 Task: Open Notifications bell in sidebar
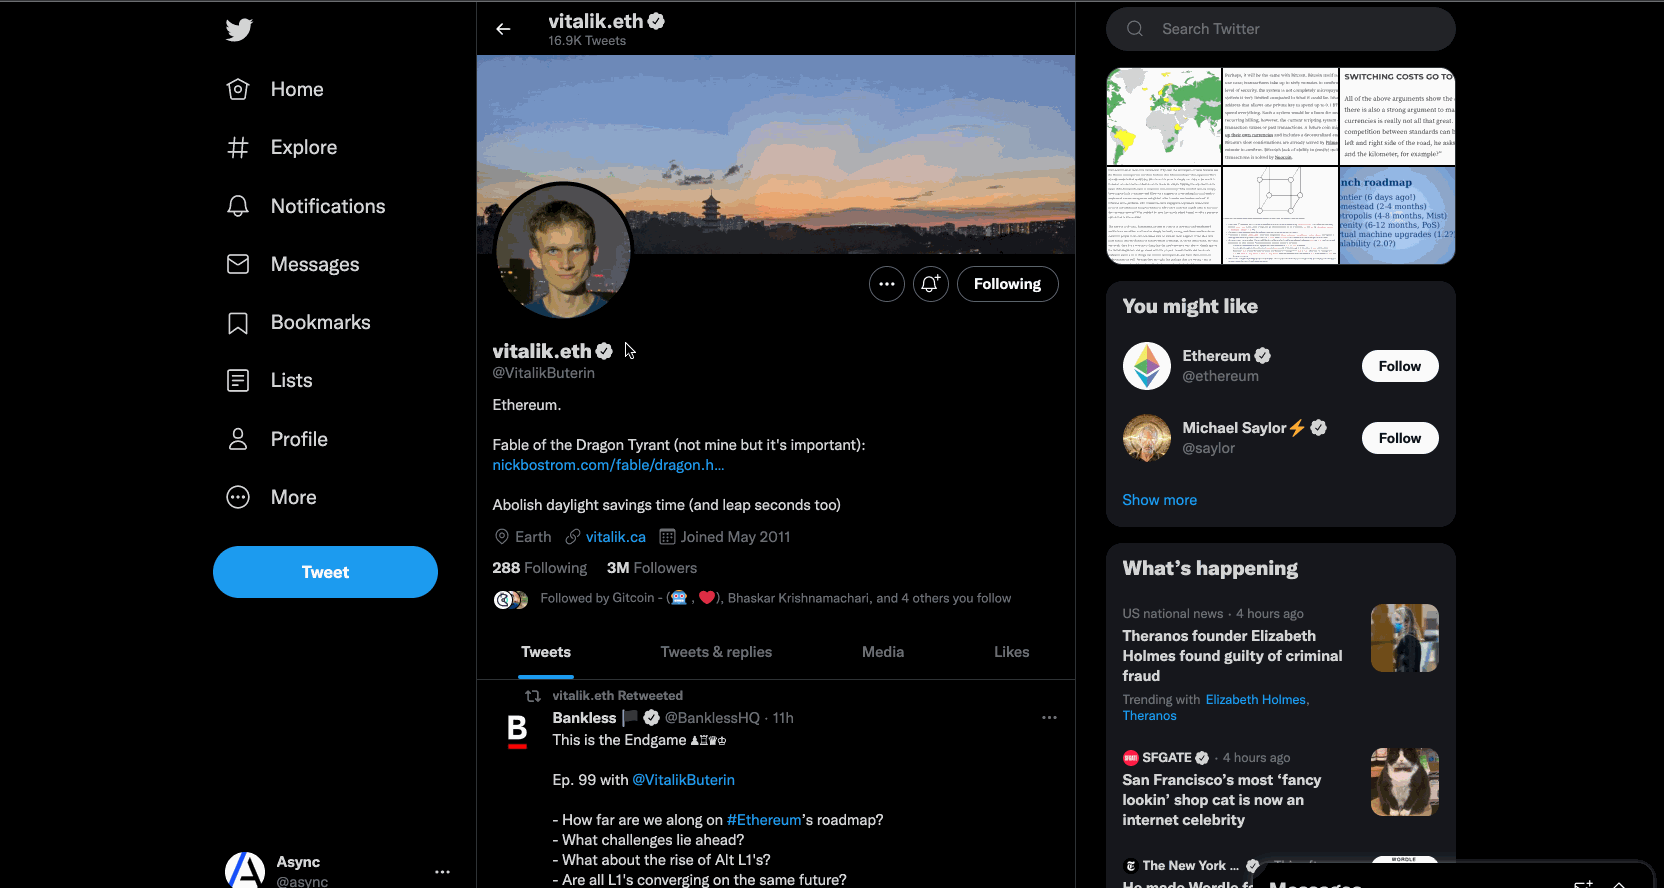tap(306, 206)
